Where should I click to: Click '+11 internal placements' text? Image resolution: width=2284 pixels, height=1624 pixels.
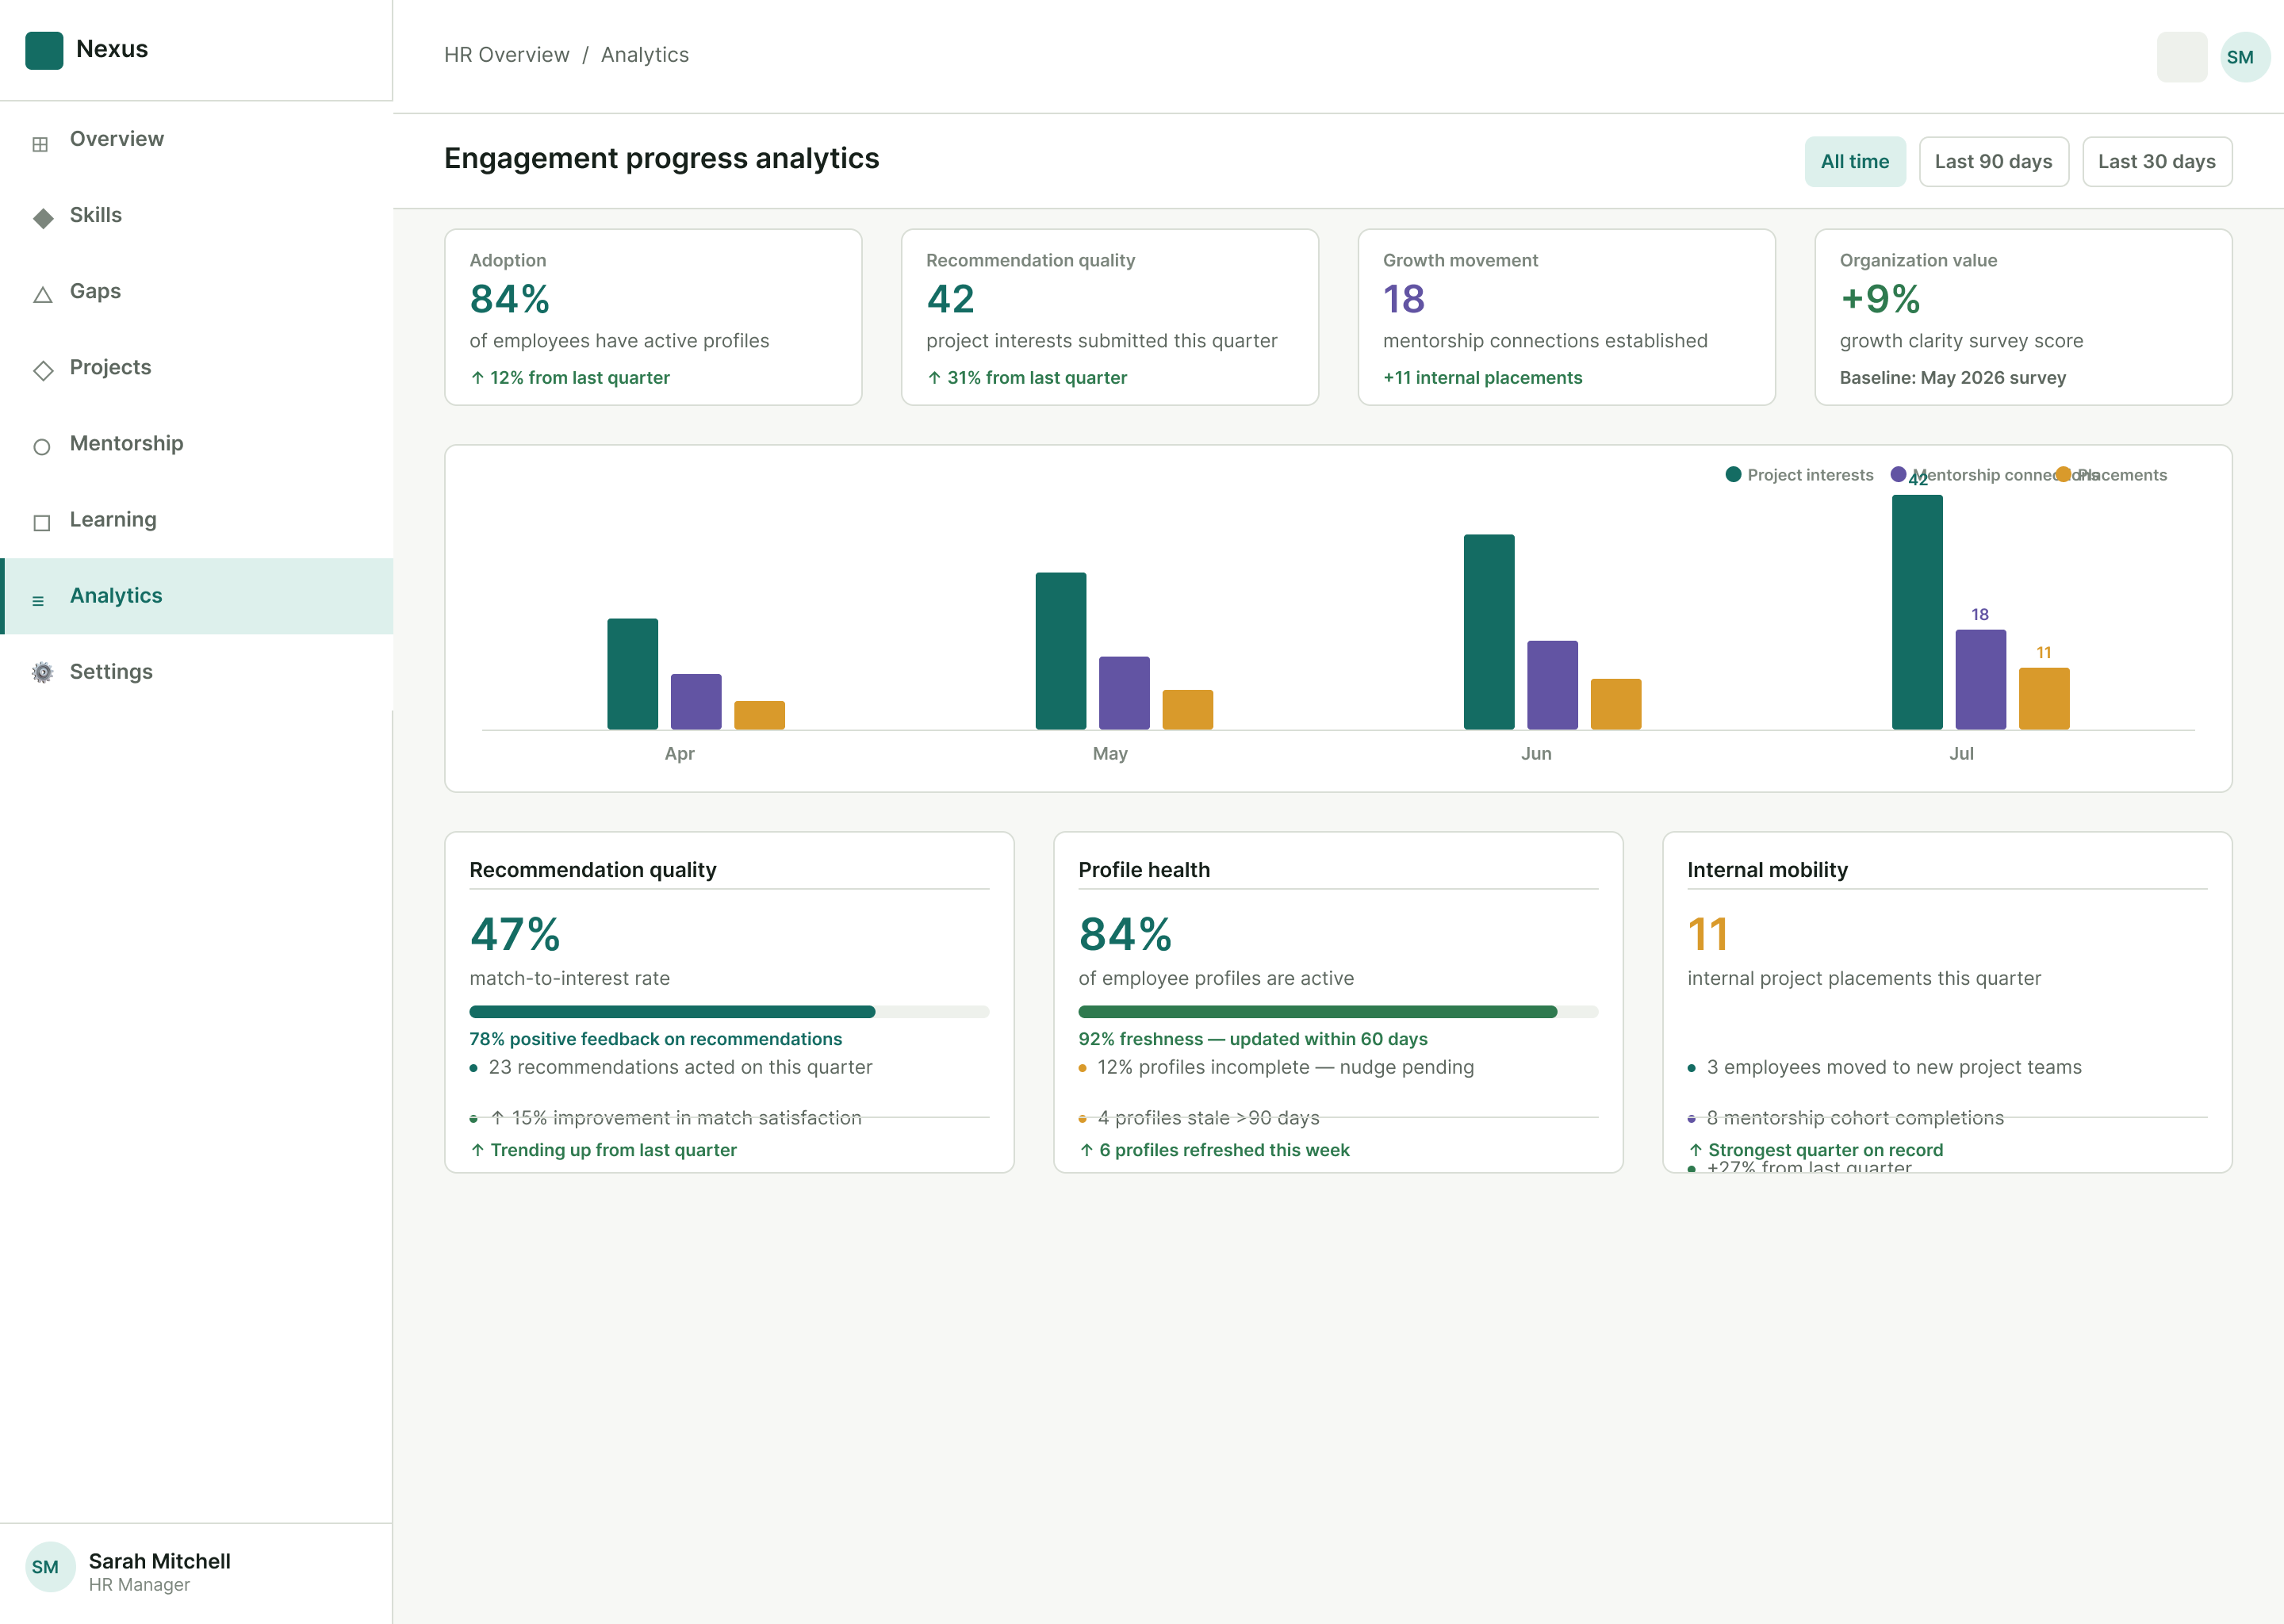point(1482,378)
